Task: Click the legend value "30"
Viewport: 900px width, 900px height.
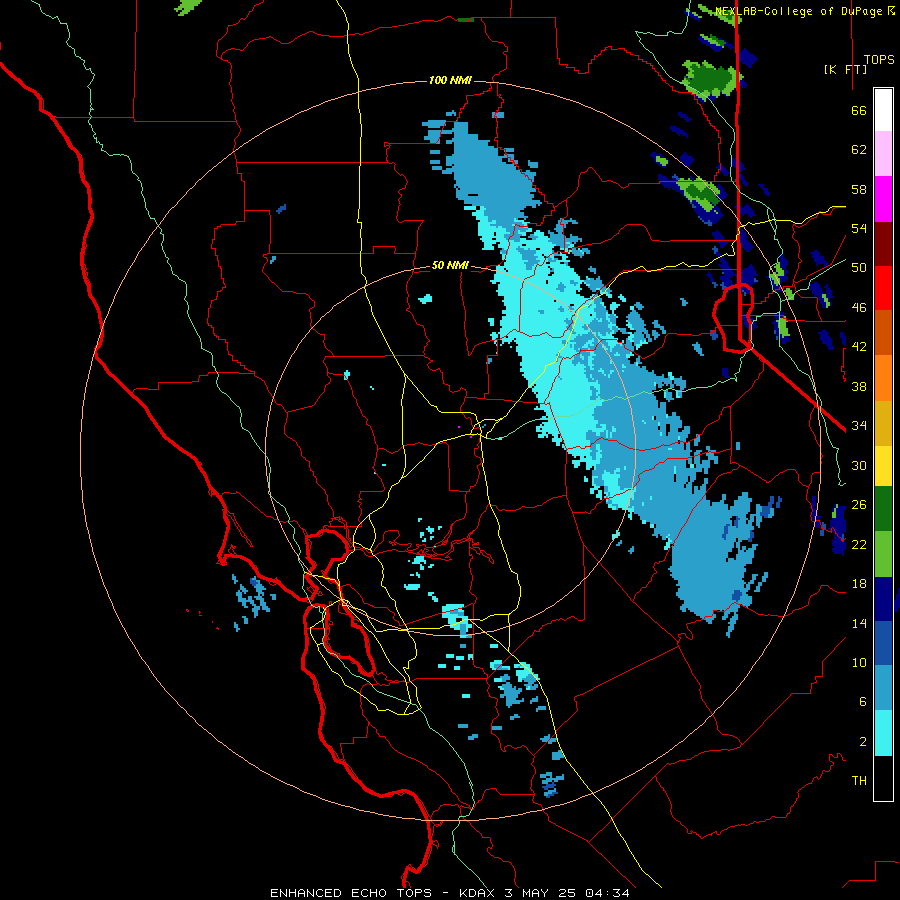Action: [859, 465]
